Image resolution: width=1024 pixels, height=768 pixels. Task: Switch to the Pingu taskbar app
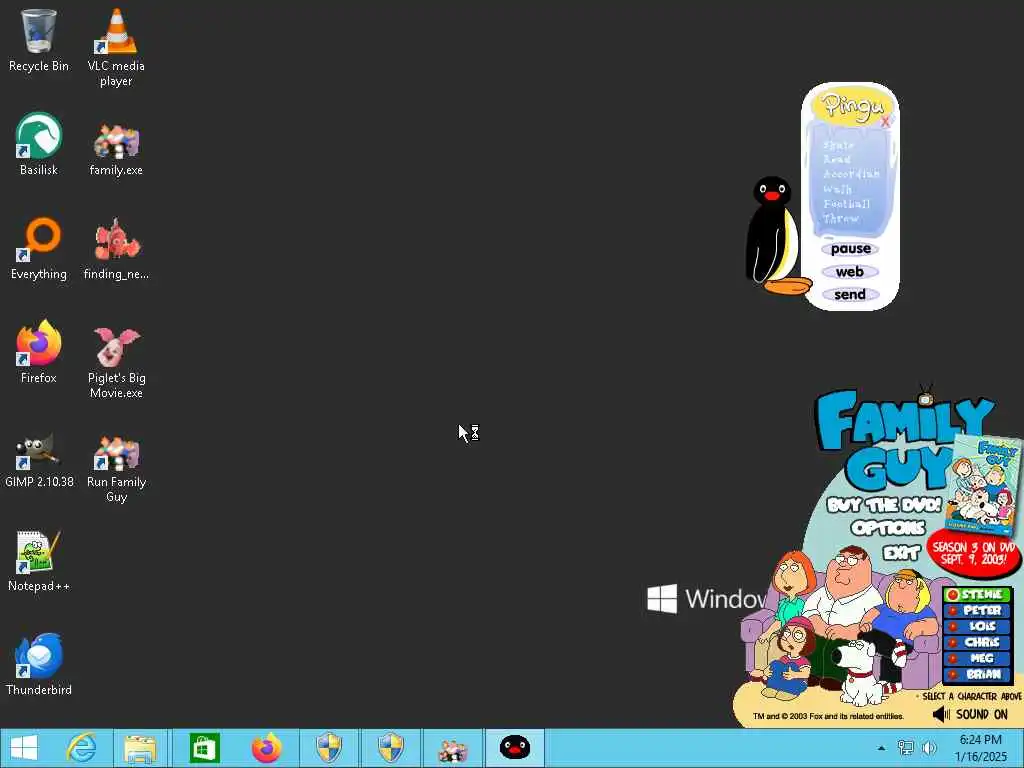tap(515, 748)
